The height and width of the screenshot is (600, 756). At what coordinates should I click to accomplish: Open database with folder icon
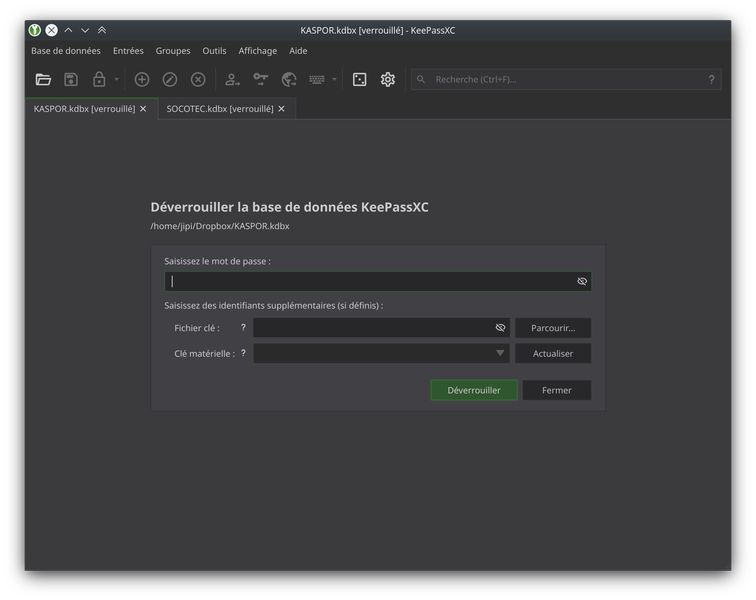[x=43, y=80]
